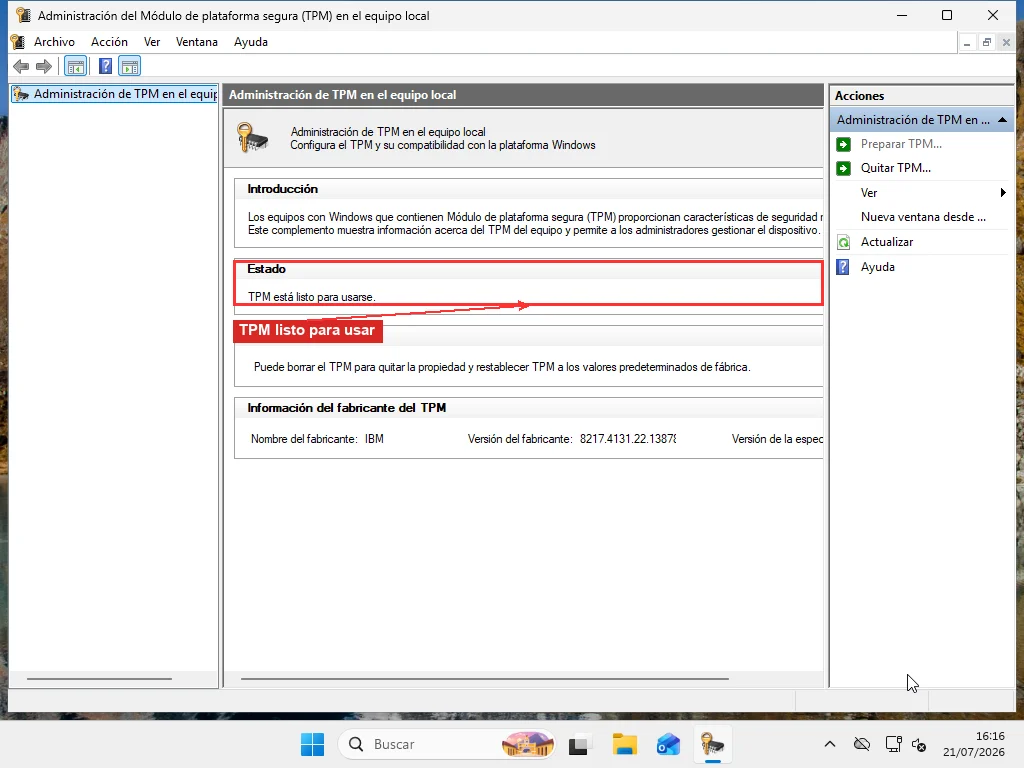Click Quitar TPM... action
The width and height of the screenshot is (1024, 768).
pos(895,168)
